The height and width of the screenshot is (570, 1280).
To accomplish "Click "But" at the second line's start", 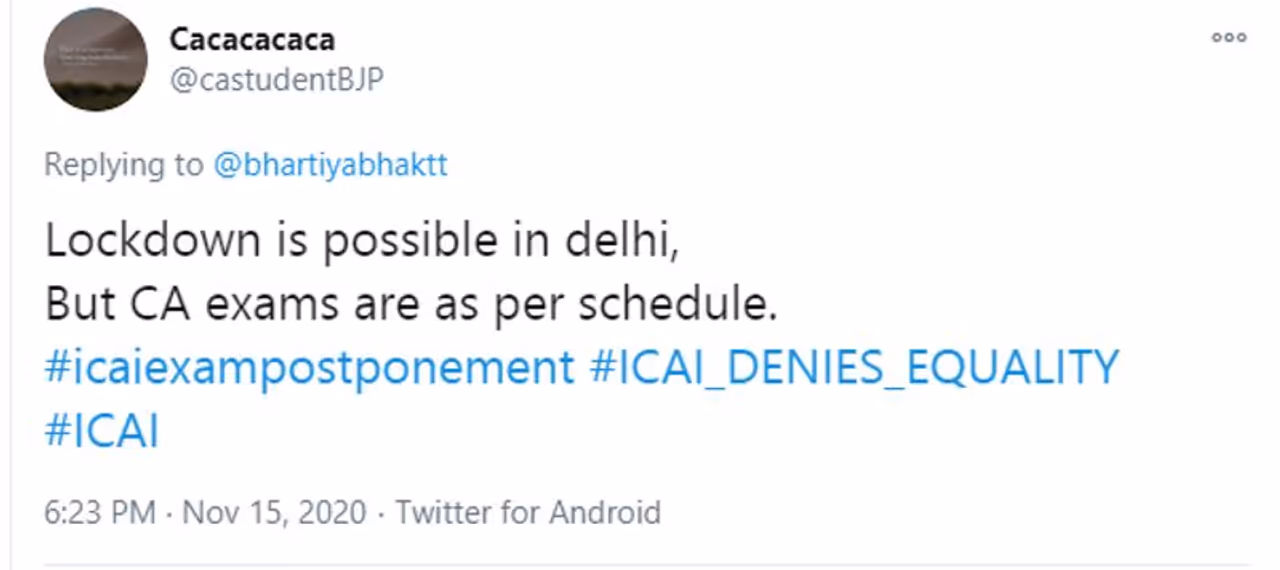I will [80, 305].
